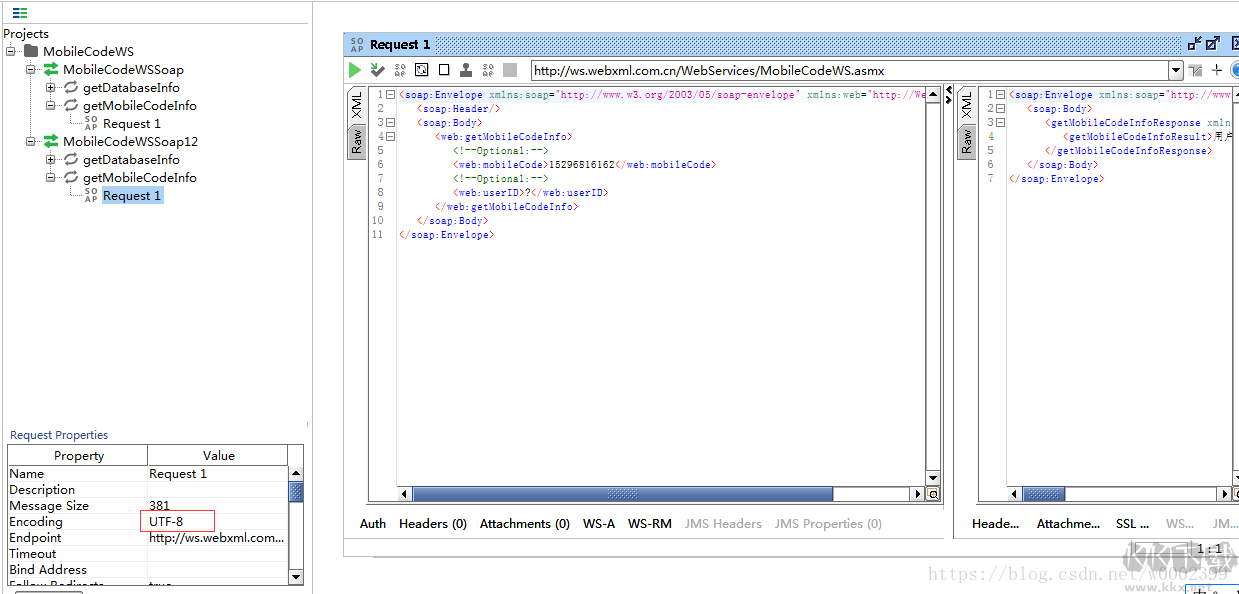
Task: Expand getDatabaseInfo under MobileCodeWSSoap12
Action: (51, 160)
